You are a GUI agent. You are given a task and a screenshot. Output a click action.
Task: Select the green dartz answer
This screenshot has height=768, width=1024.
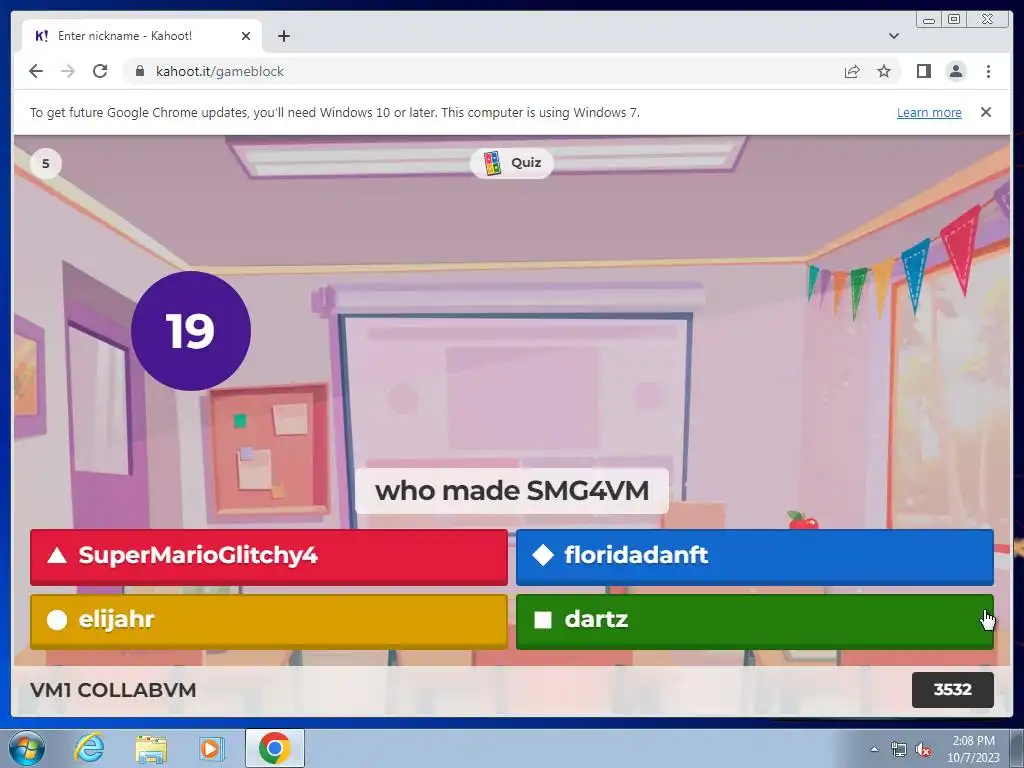point(754,621)
